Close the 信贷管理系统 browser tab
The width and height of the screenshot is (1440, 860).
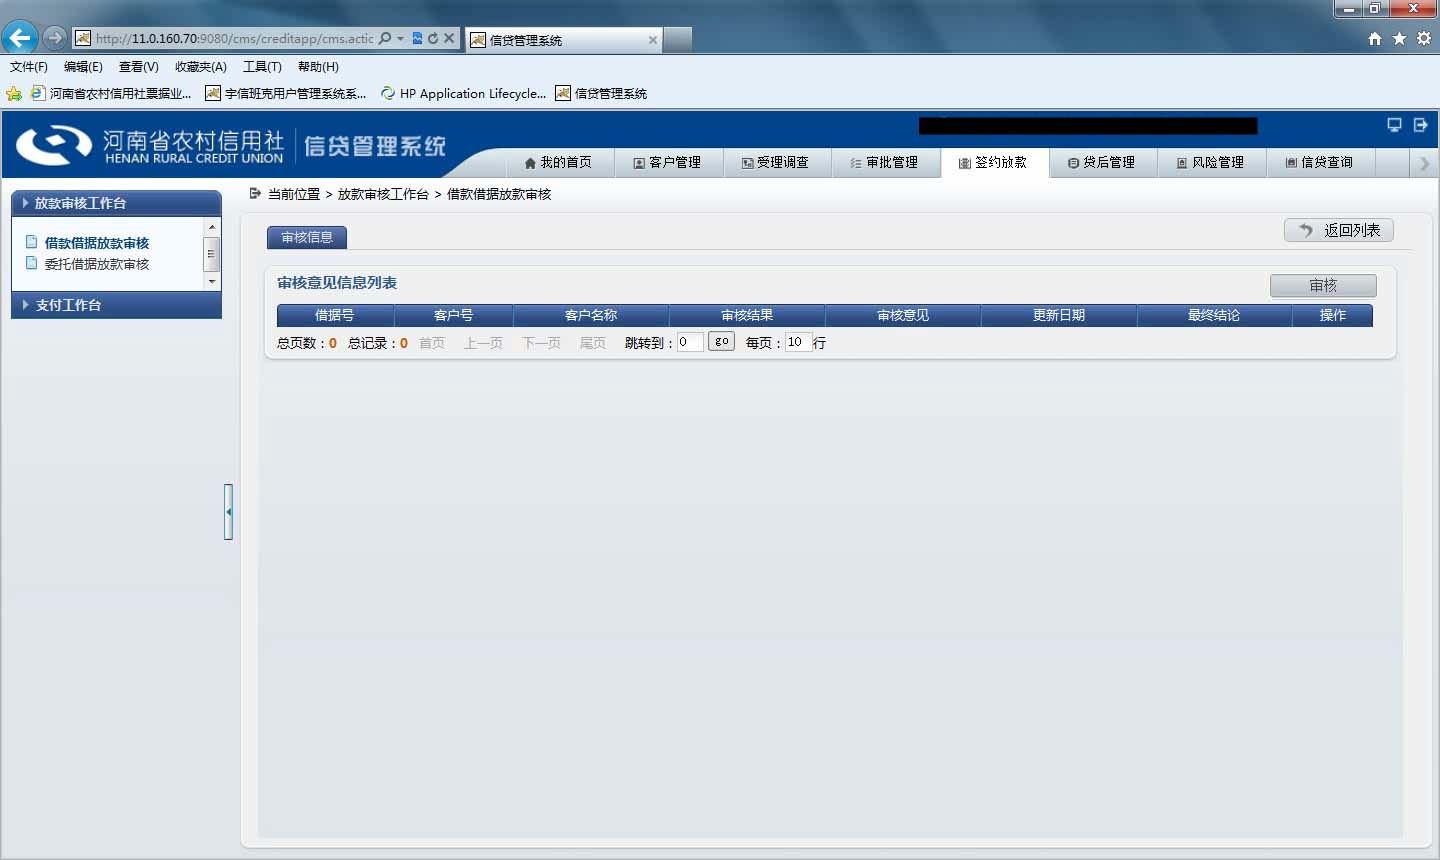653,40
